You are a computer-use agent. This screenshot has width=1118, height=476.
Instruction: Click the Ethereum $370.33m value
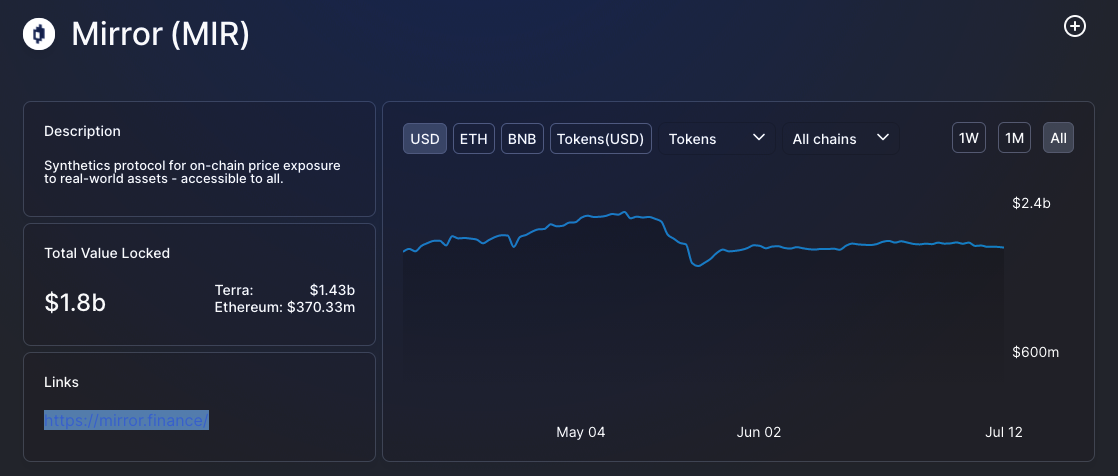click(321, 307)
